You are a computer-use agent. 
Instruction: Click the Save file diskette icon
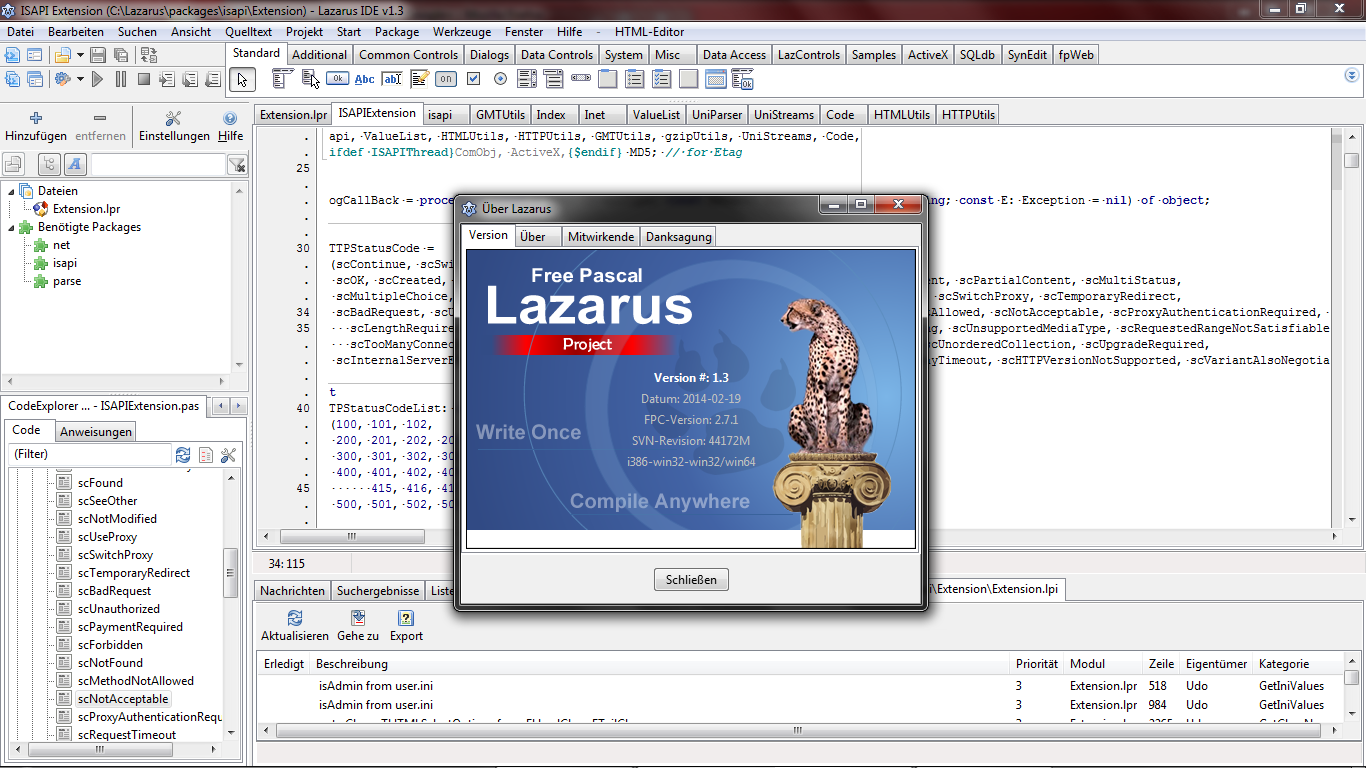[x=98, y=55]
